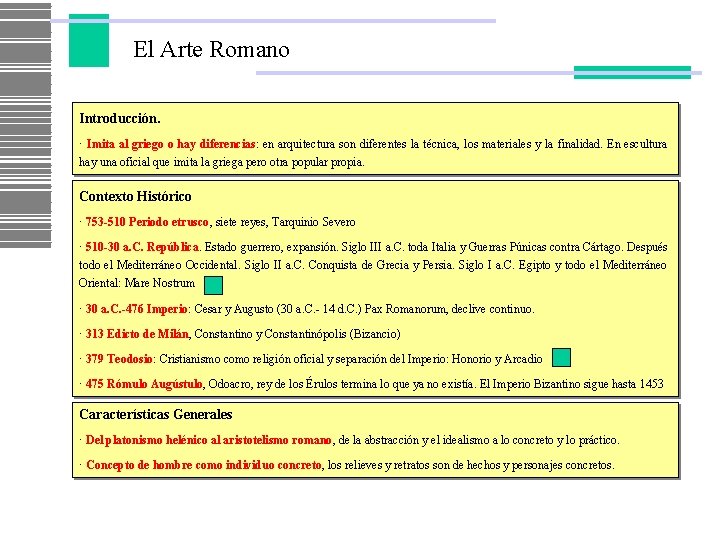Click the red text 313 Edicto de Milán
The image size is (720, 540).
click(137, 334)
